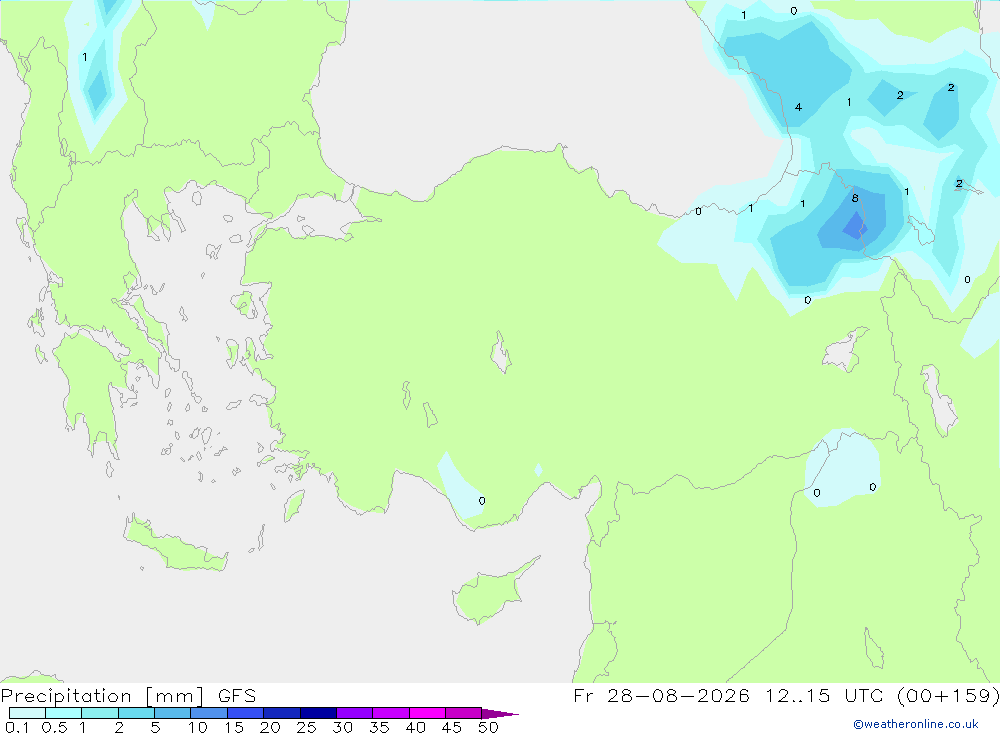This screenshot has height=733, width=1000.
Task: Click the 1–2 mm legend swatch
Action: (100, 713)
